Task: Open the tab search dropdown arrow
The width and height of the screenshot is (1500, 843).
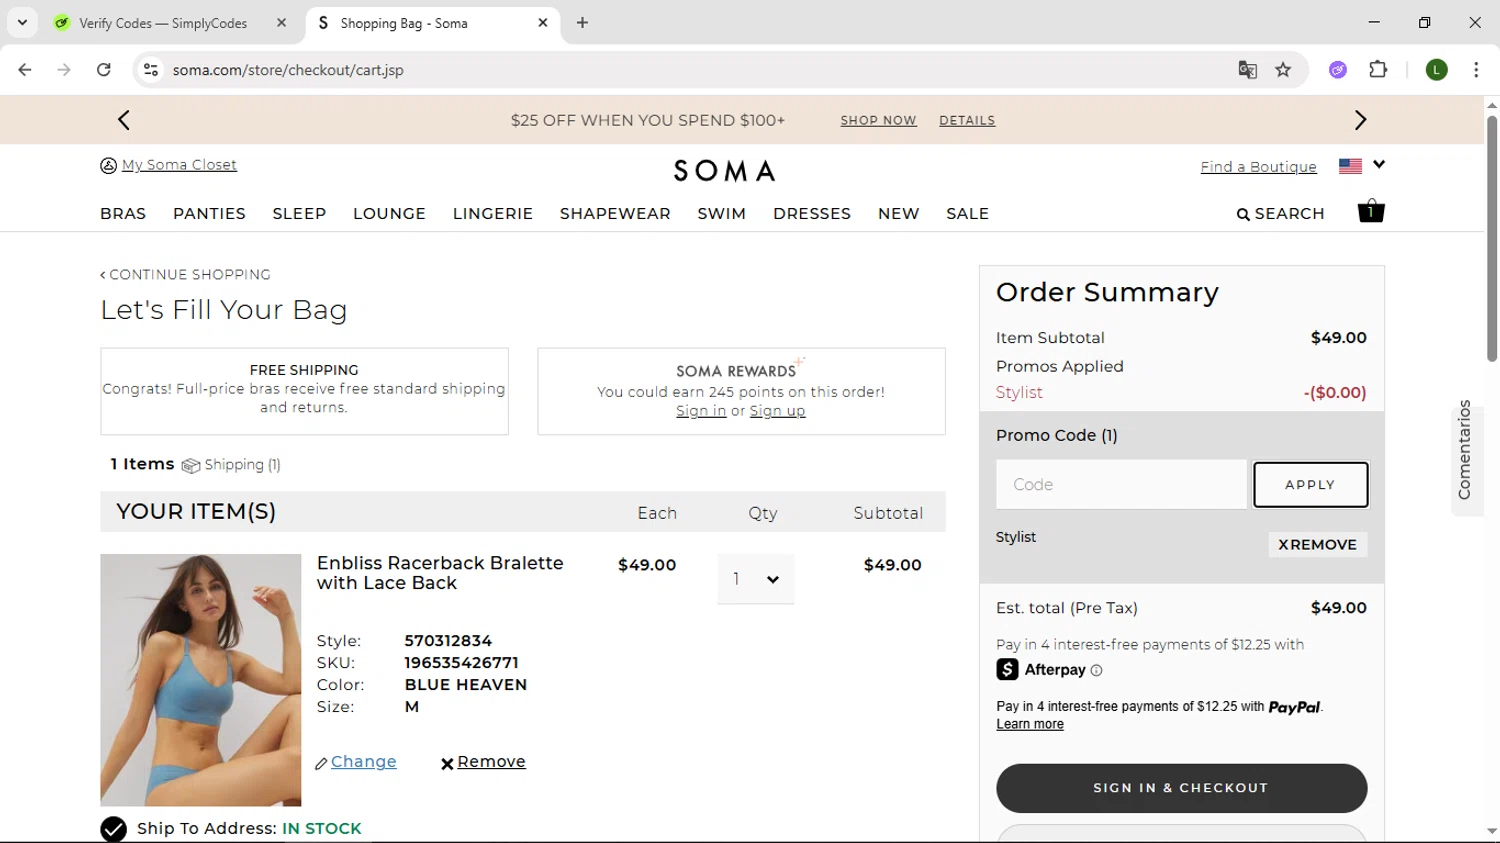Action: (x=22, y=22)
